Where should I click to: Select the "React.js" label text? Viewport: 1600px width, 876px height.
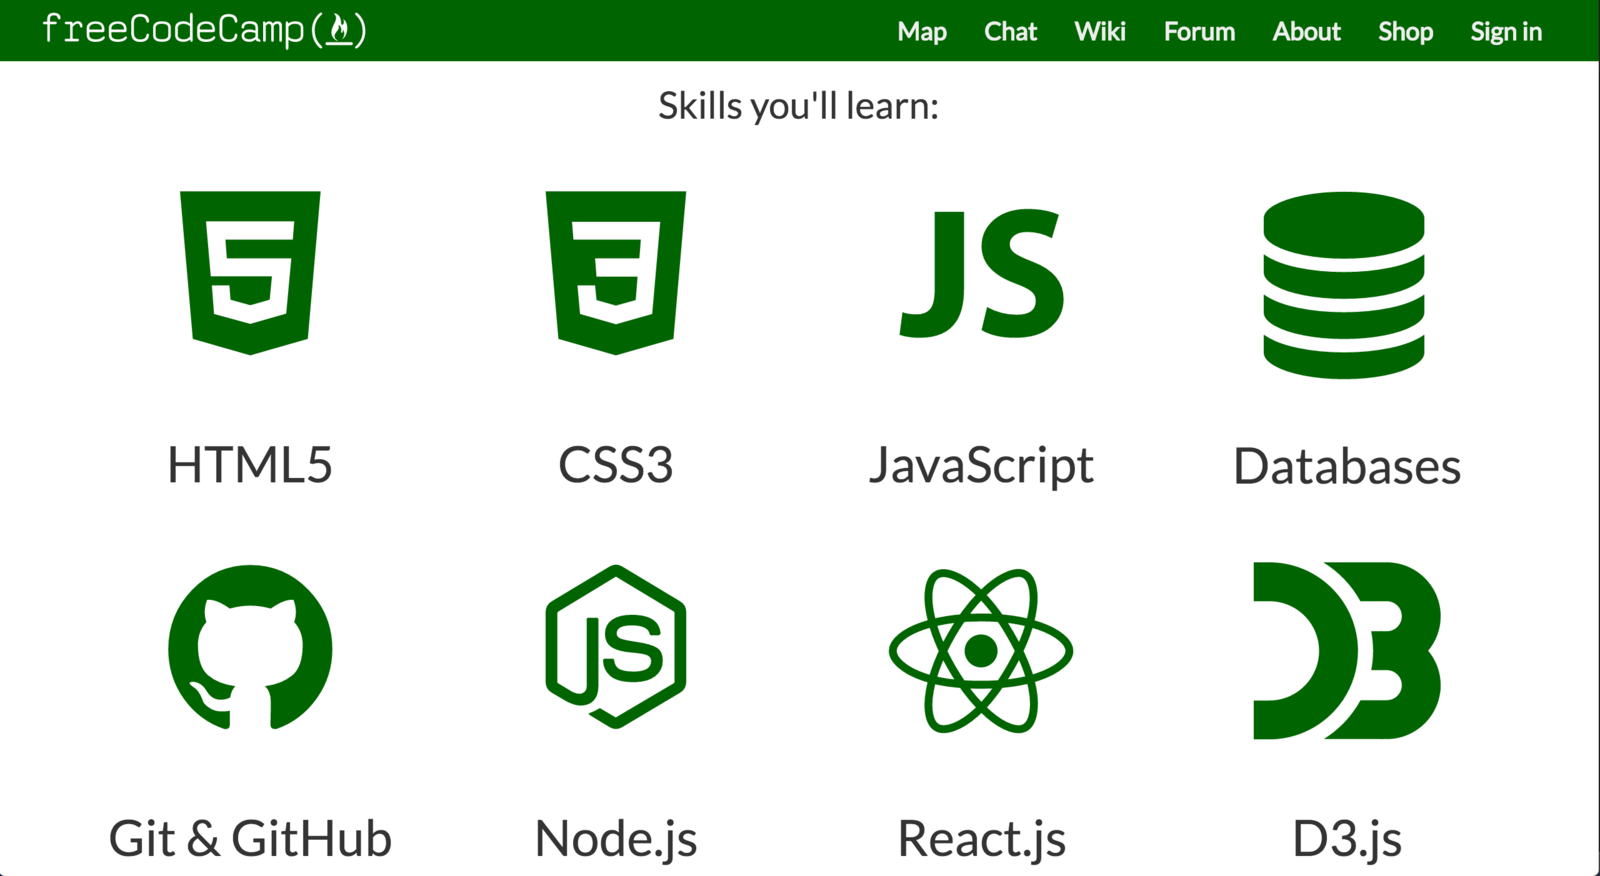pyautogui.click(x=981, y=839)
